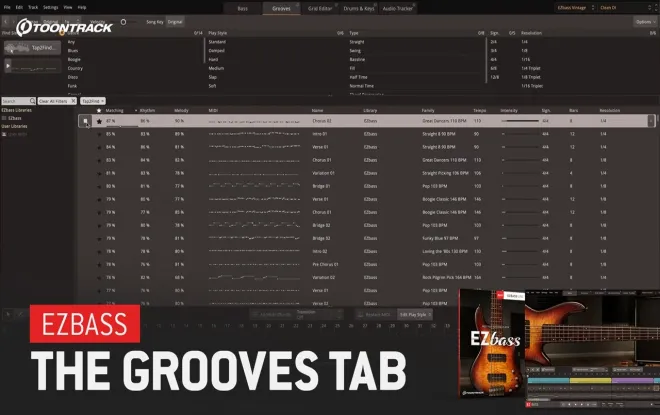Screen dimensions: 660x415
Task: Open the Tap2Find recorder button
Action: (x=32, y=48)
